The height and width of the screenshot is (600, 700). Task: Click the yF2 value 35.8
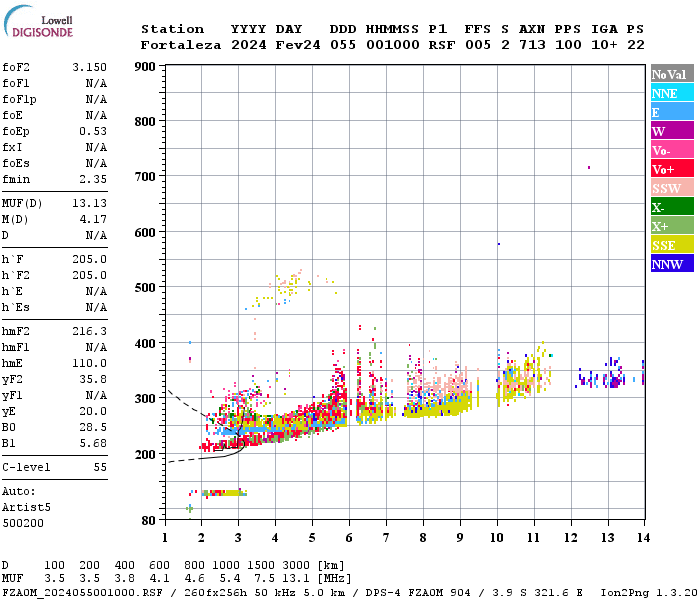[x=93, y=379]
